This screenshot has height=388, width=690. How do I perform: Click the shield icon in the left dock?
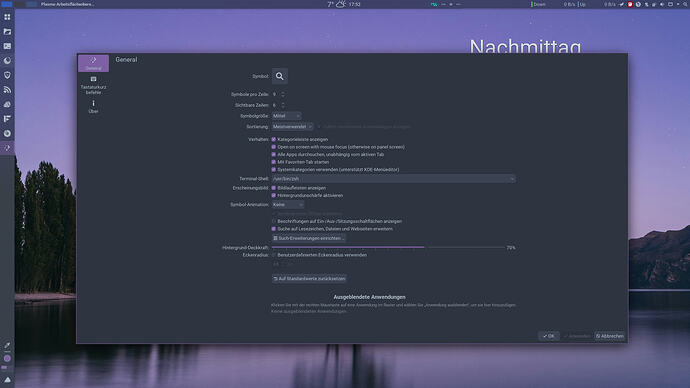pyautogui.click(x=7, y=75)
